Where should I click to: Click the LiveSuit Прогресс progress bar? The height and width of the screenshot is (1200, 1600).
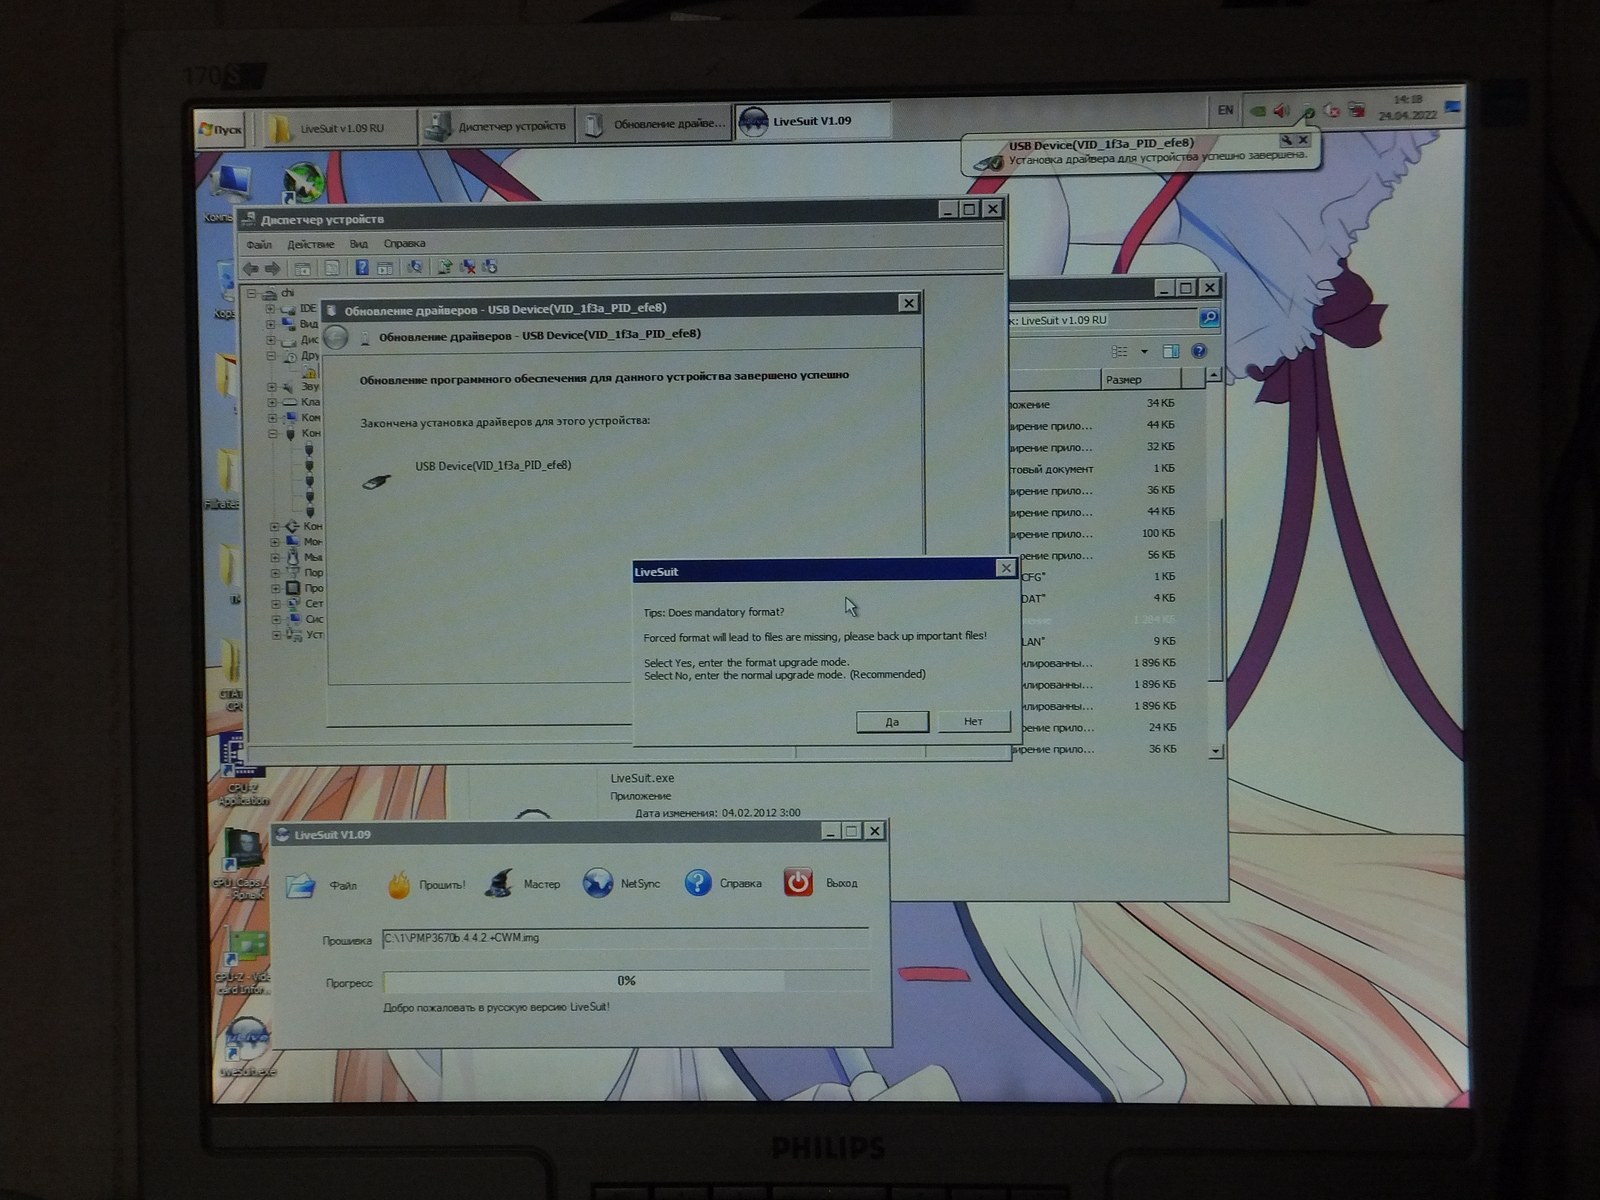click(x=626, y=981)
